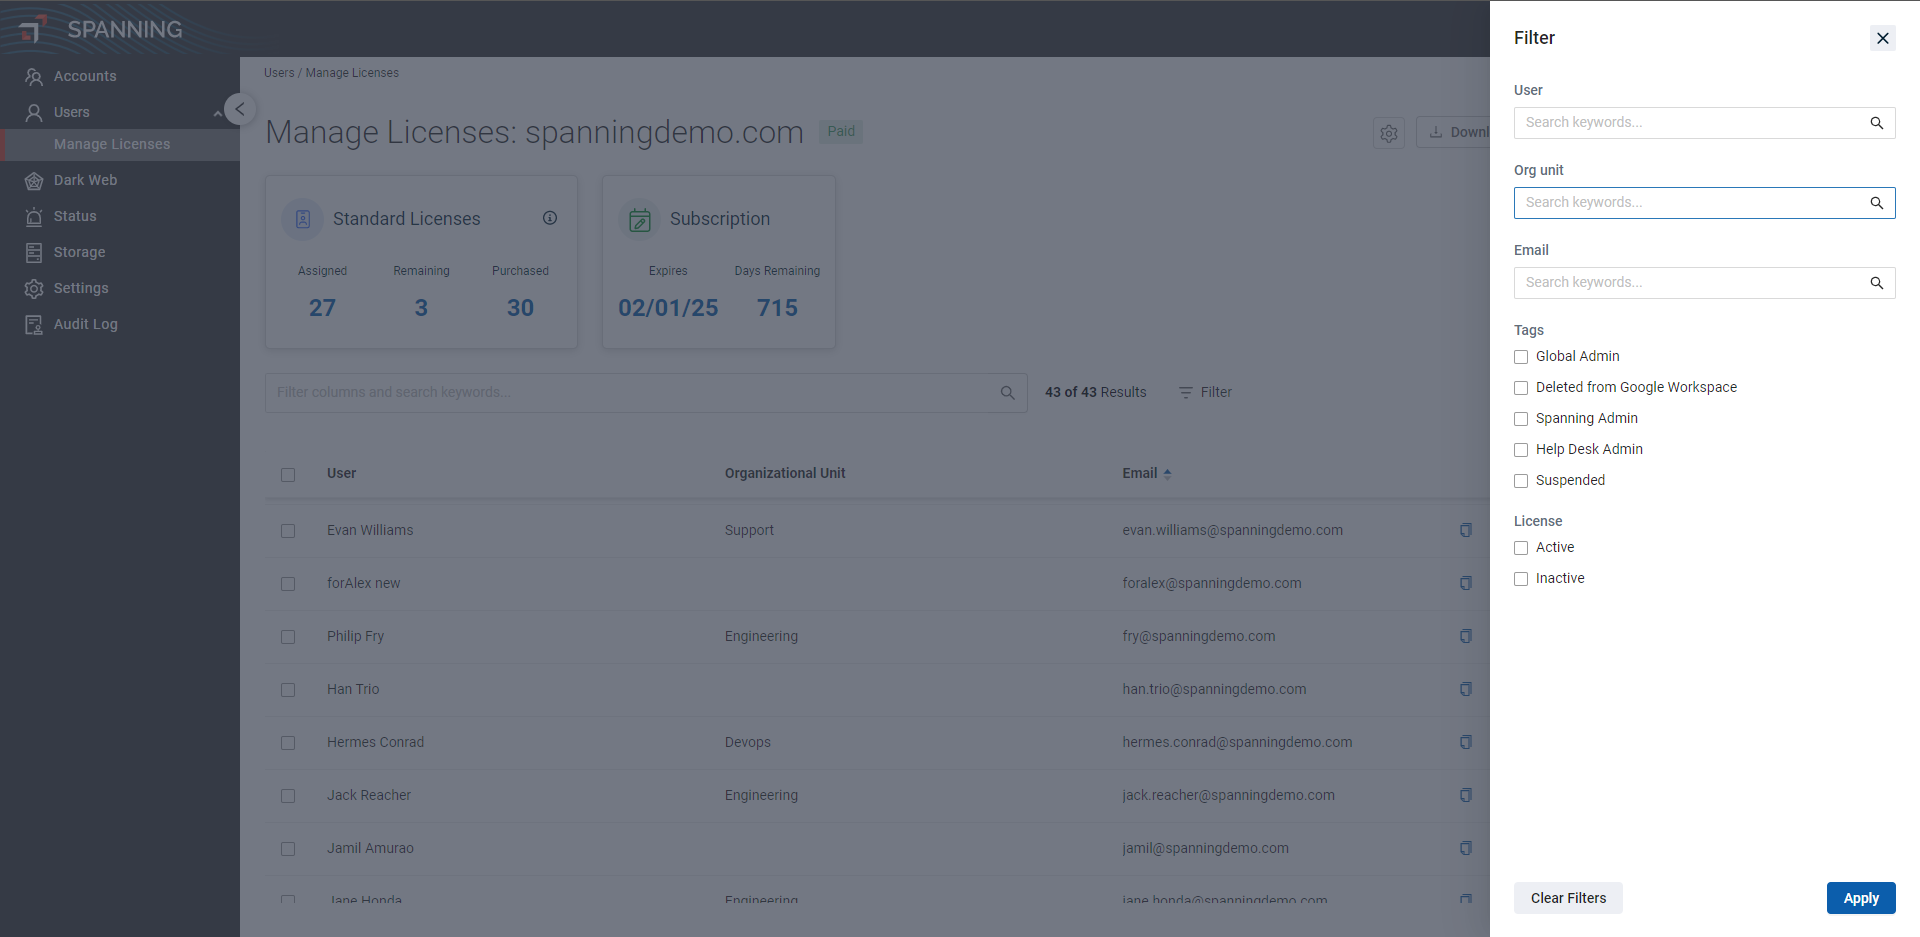Image resolution: width=1920 pixels, height=937 pixels.
Task: Select Philip Fry row checkbox
Action: coord(288,637)
